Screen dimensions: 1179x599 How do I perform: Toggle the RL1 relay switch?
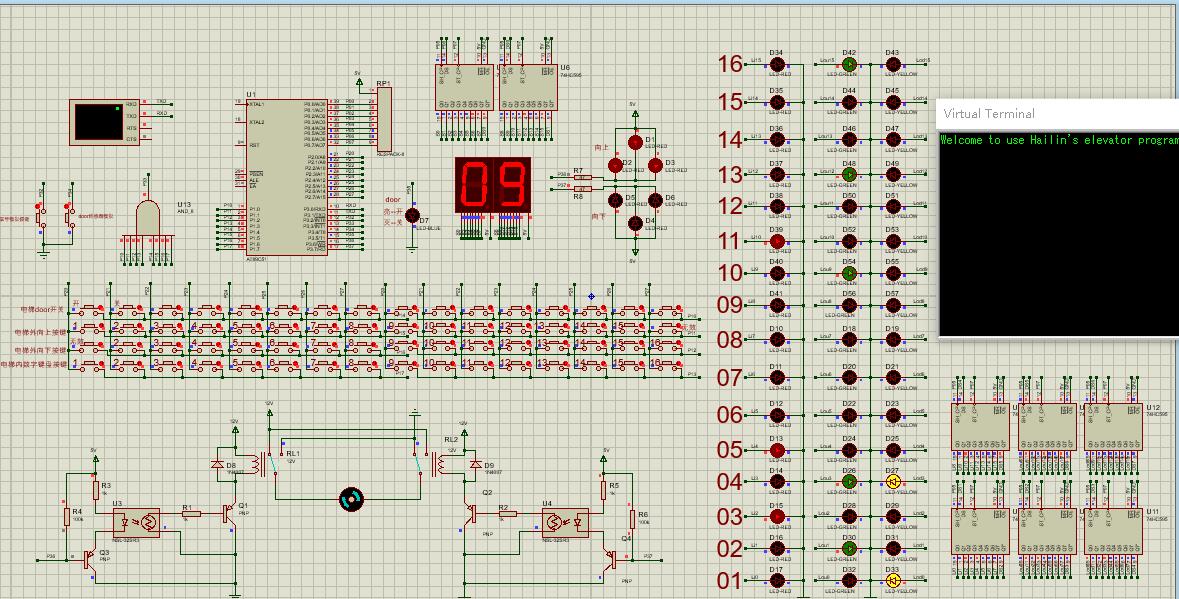click(x=266, y=463)
